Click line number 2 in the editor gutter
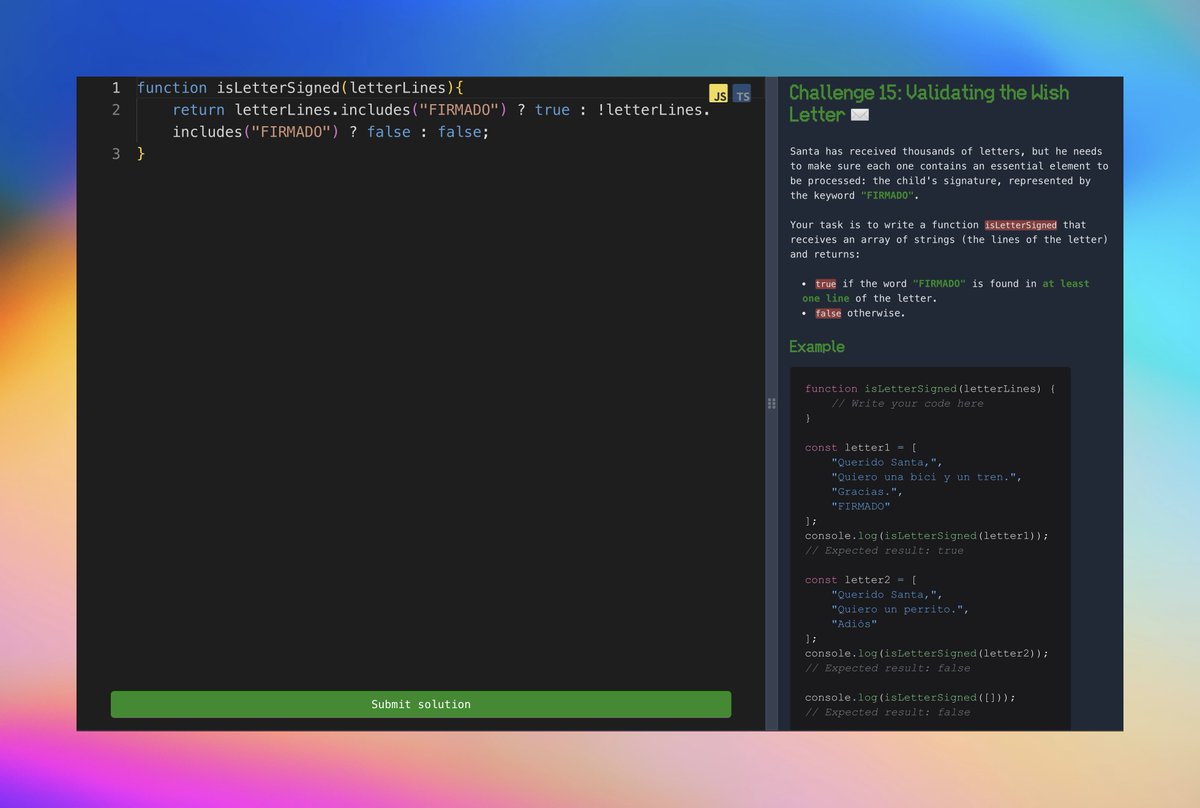Viewport: 1200px width, 808px height. 116,110
